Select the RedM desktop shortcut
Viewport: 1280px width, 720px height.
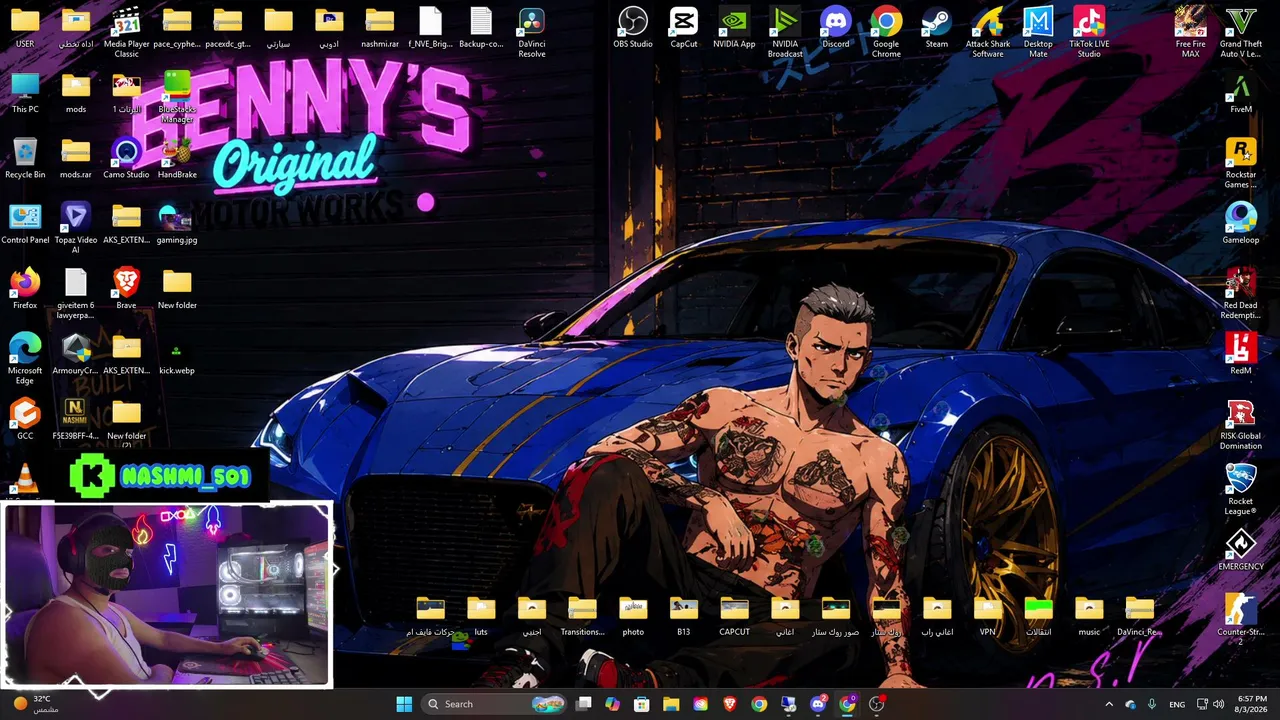click(x=1241, y=354)
